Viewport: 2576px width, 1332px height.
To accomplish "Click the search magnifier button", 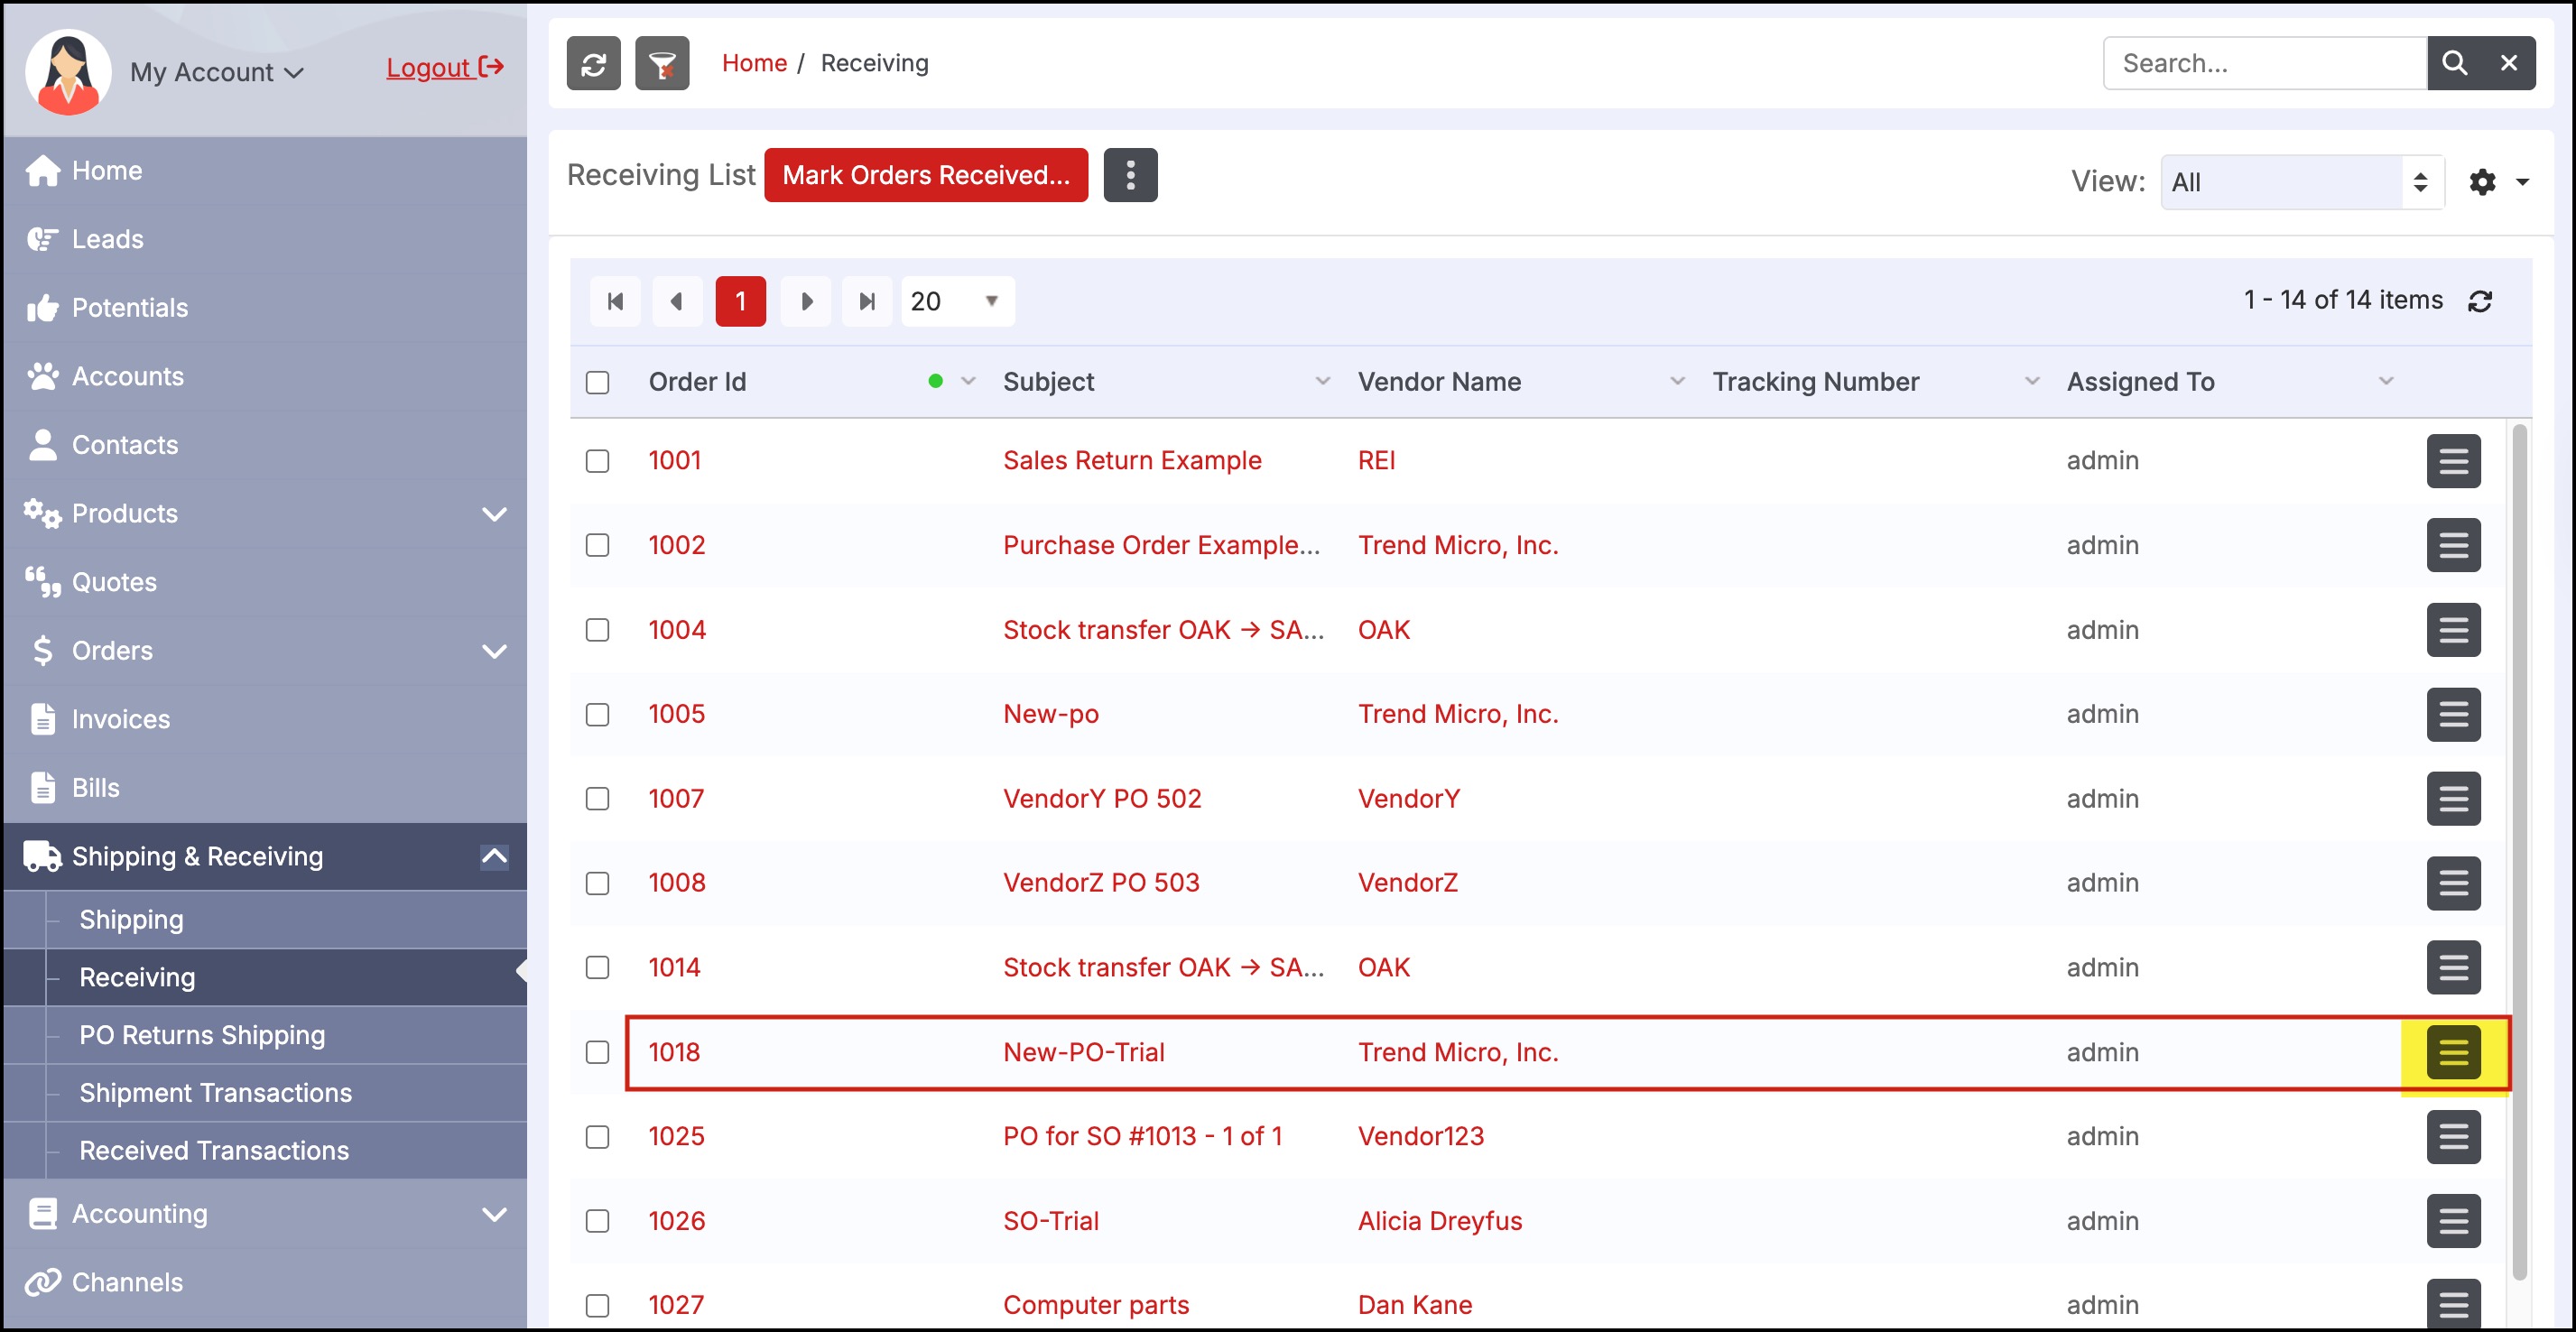I will click(2454, 64).
